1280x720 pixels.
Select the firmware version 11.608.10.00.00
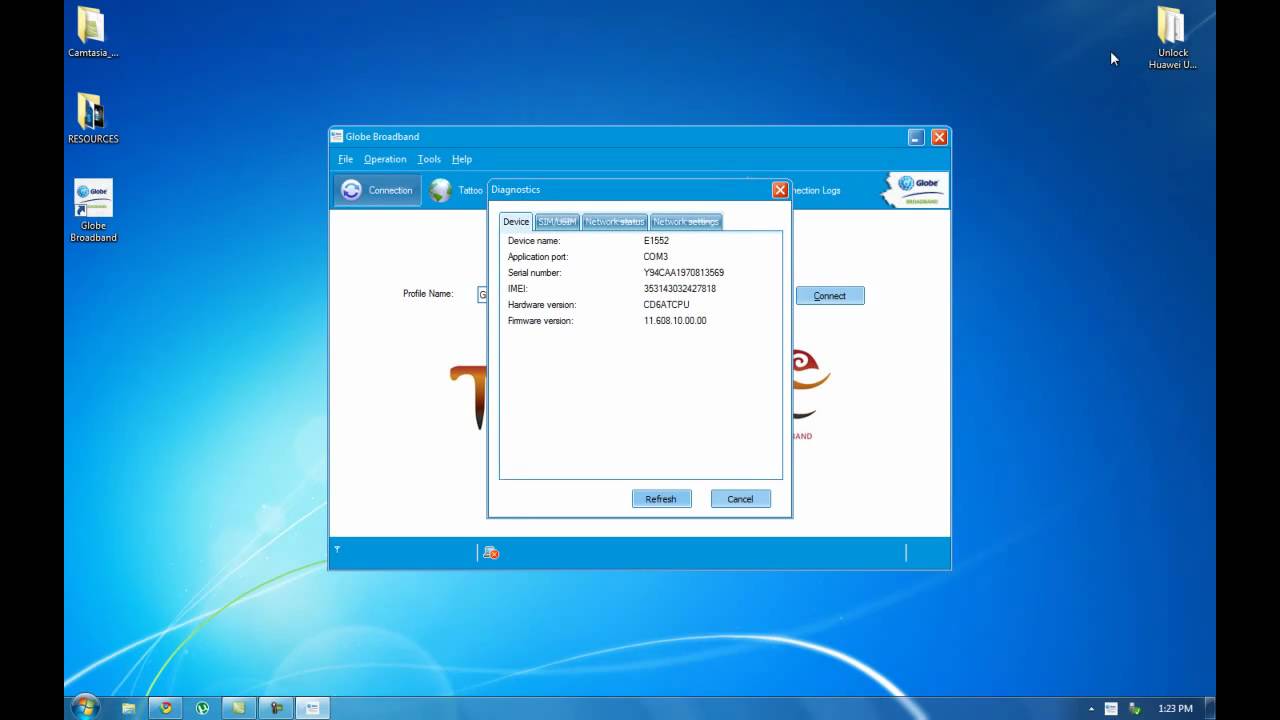point(675,321)
